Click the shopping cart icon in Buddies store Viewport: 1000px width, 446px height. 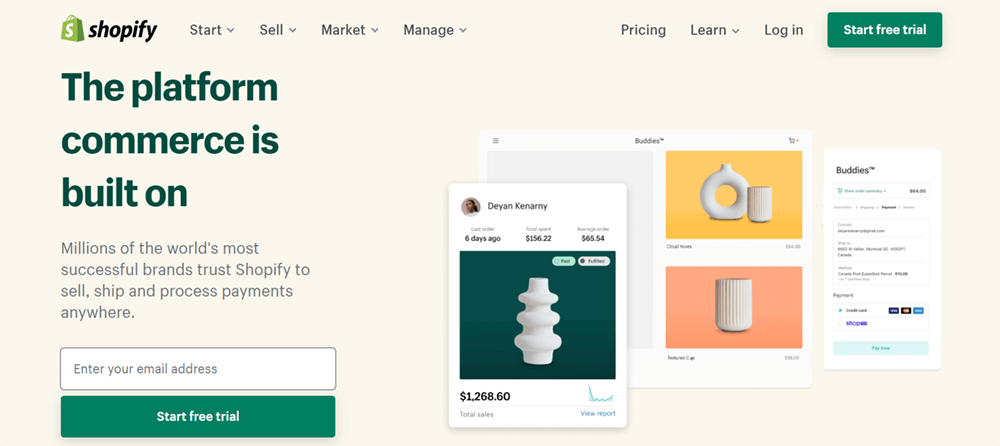[x=793, y=141]
